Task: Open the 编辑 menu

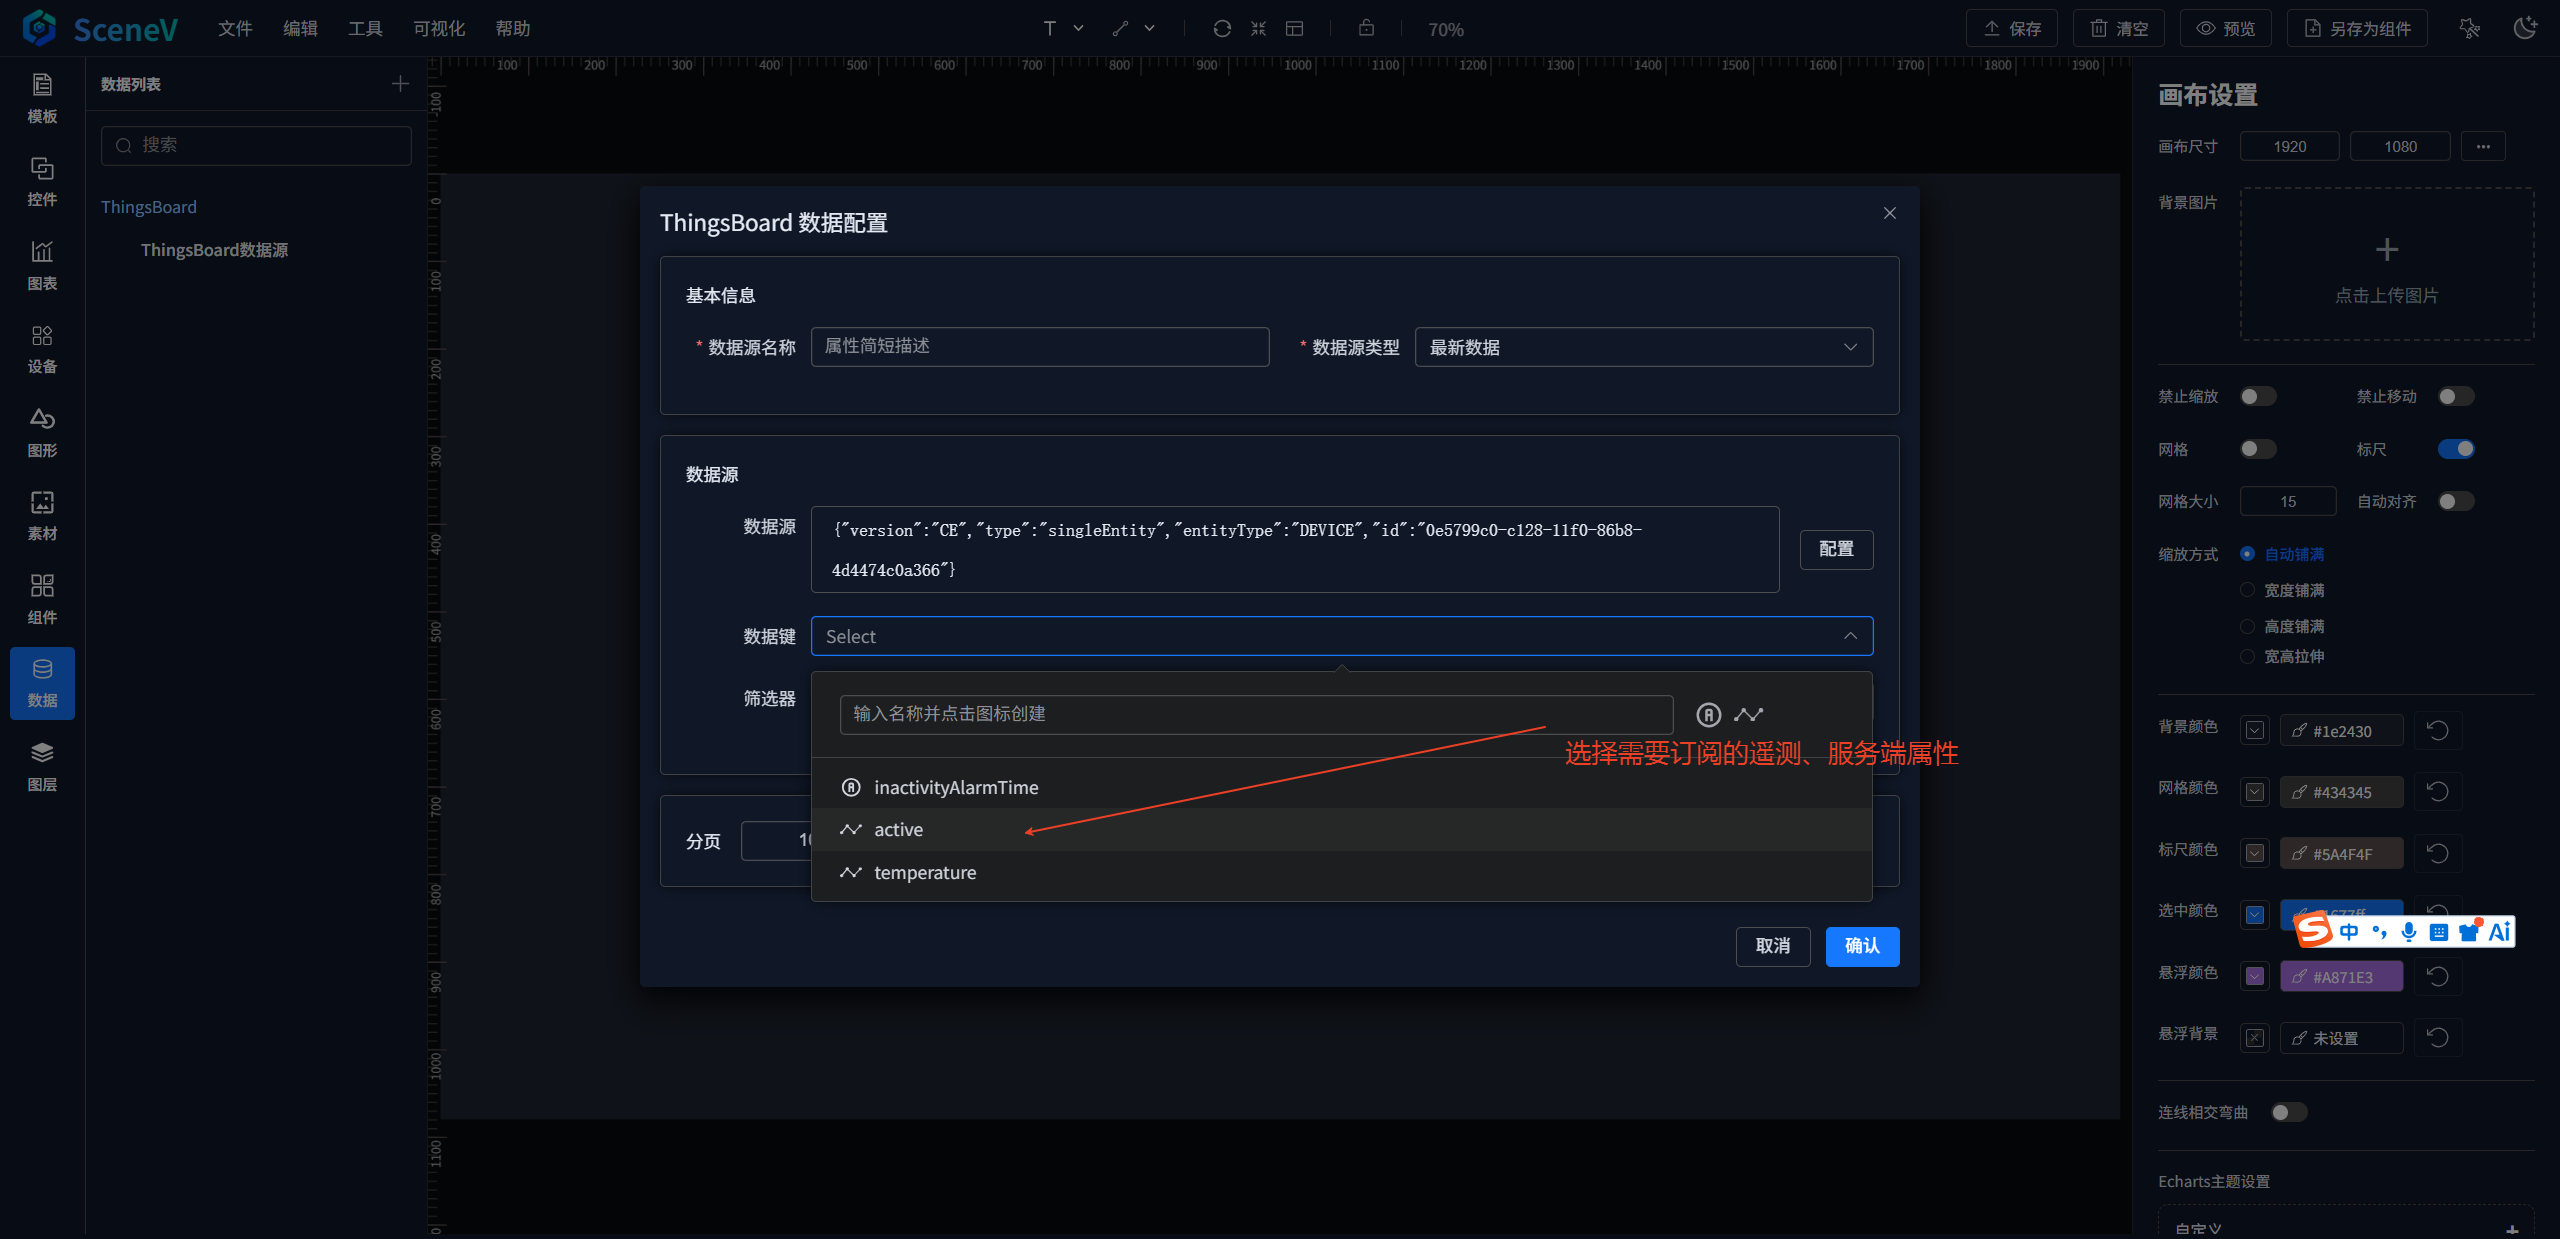Action: (300, 29)
